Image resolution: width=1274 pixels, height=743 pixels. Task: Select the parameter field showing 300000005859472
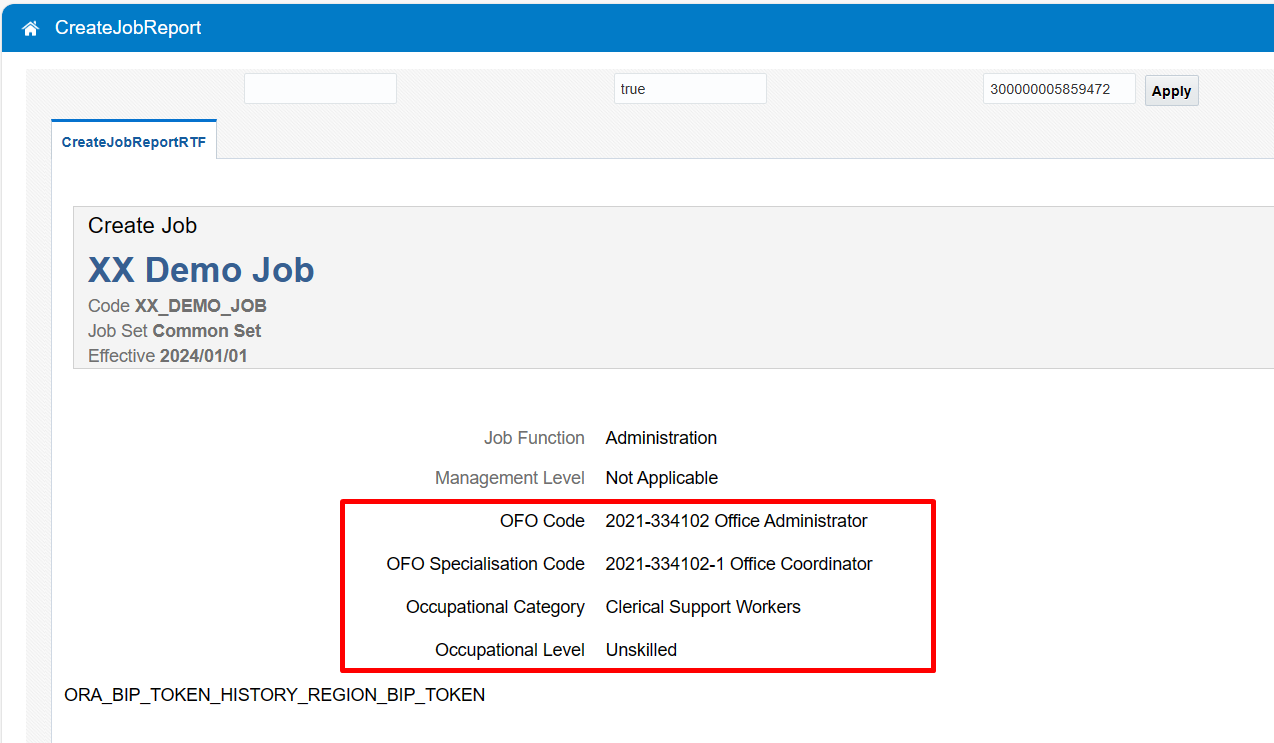1058,88
